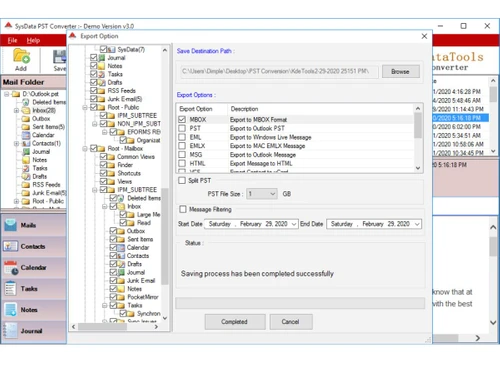The height and width of the screenshot is (375, 500).
Task: Click the Add folder toolbar icon
Action: pos(21,56)
